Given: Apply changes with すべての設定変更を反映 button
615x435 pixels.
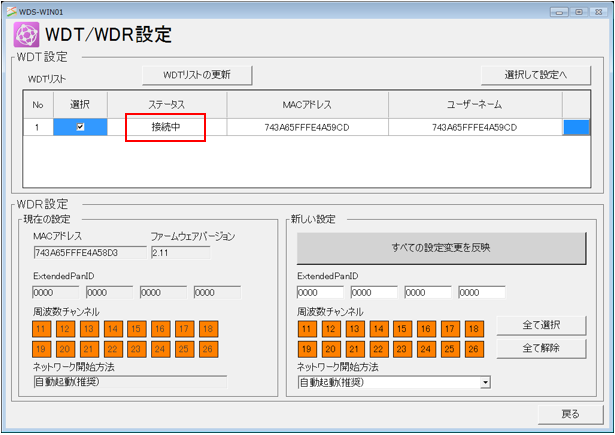Looking at the screenshot, I should pyautogui.click(x=440, y=248).
